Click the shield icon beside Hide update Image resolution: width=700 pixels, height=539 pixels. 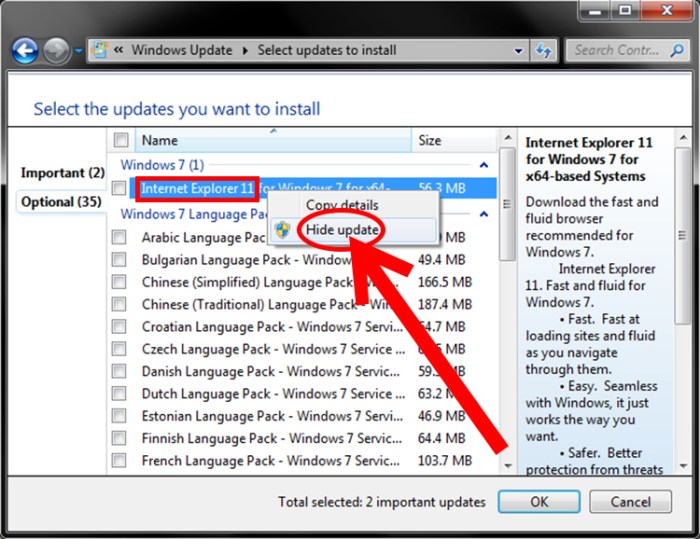[284, 230]
